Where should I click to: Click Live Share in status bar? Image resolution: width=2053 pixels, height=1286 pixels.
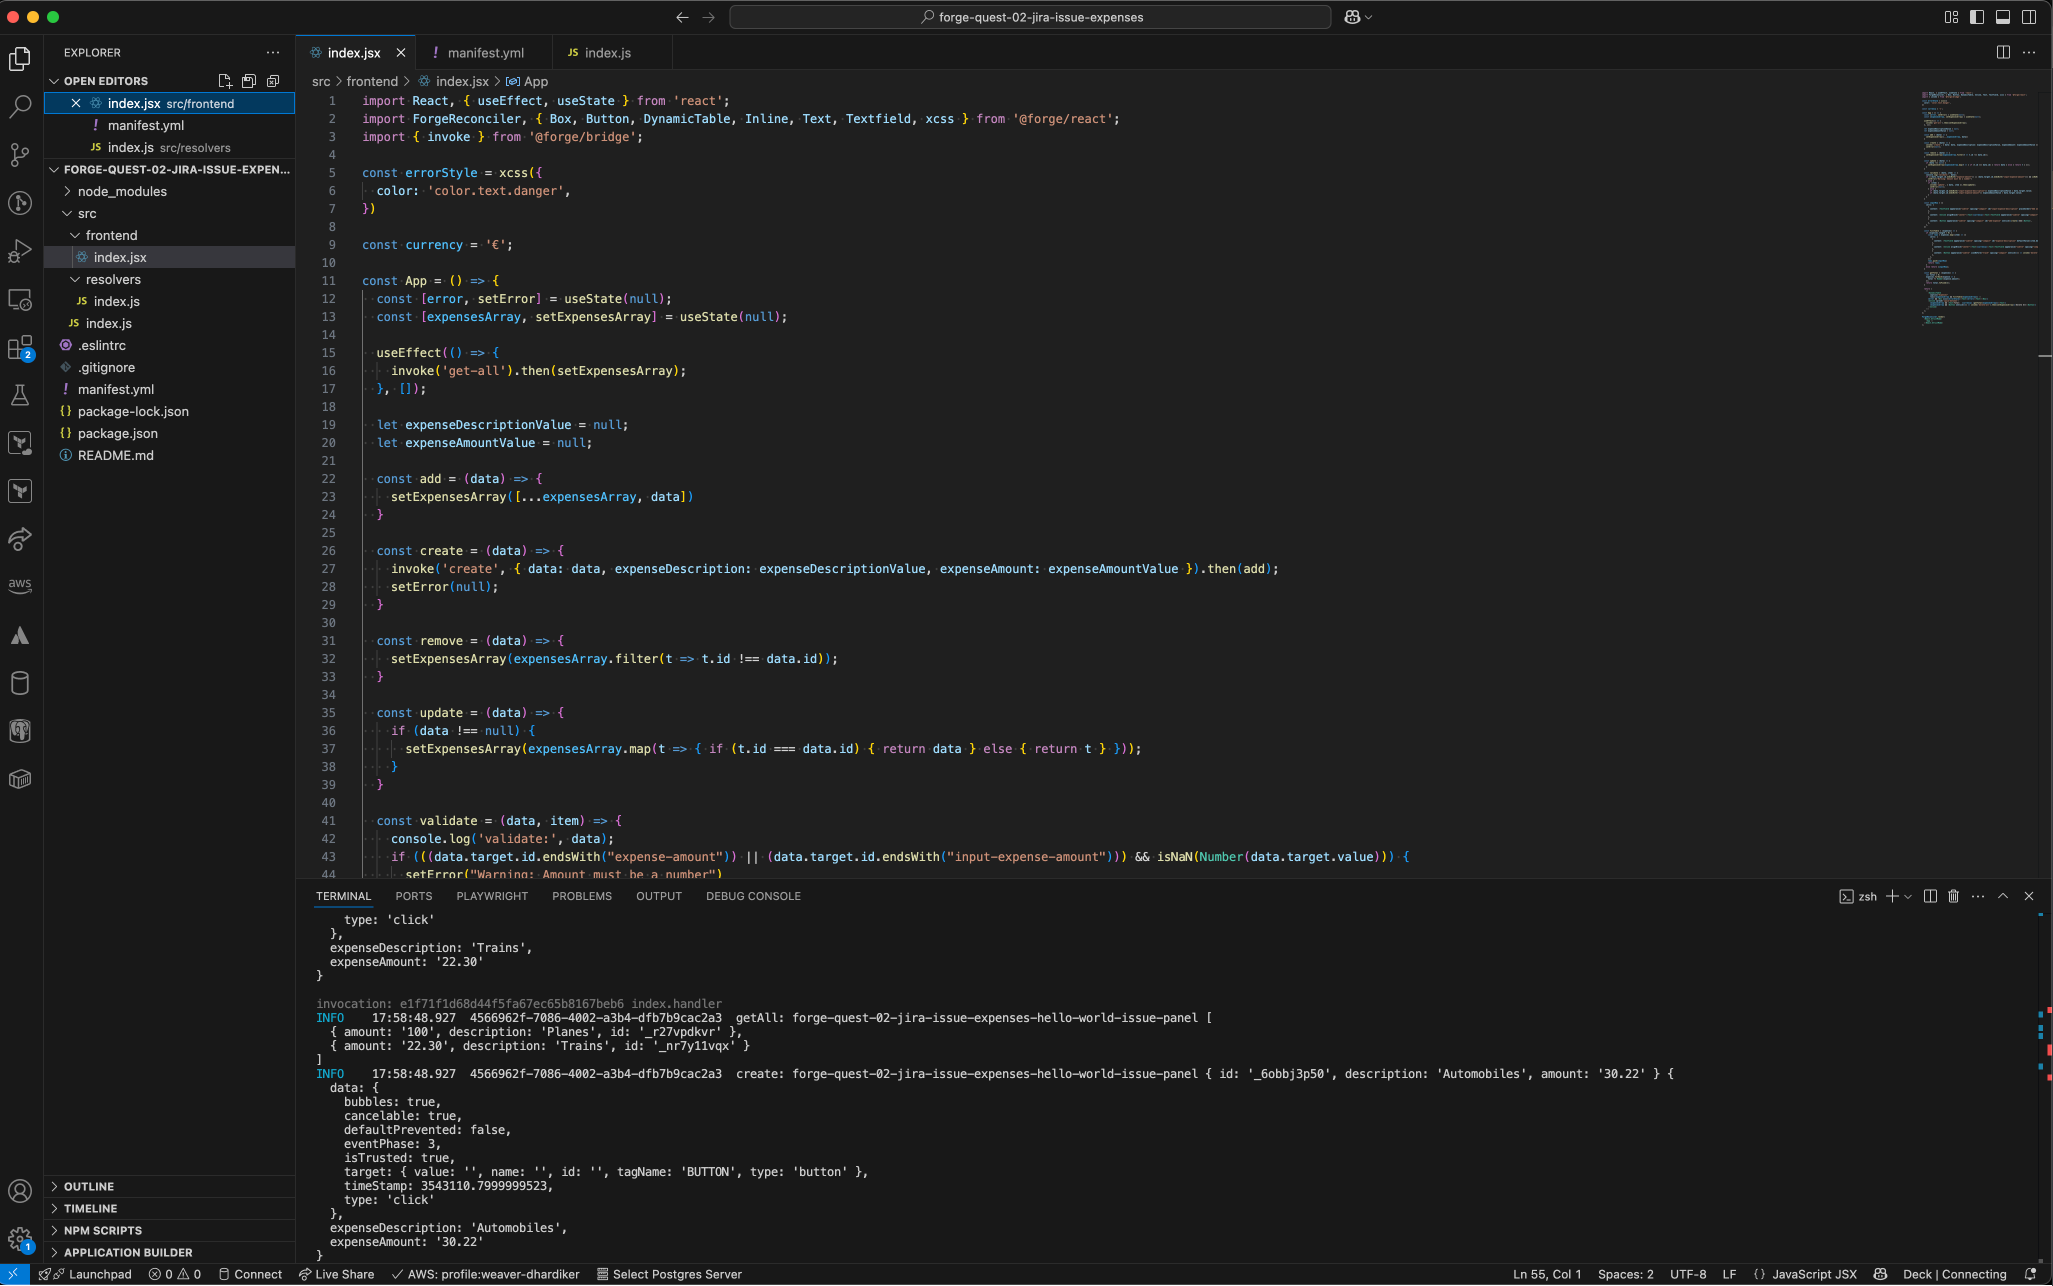click(336, 1274)
